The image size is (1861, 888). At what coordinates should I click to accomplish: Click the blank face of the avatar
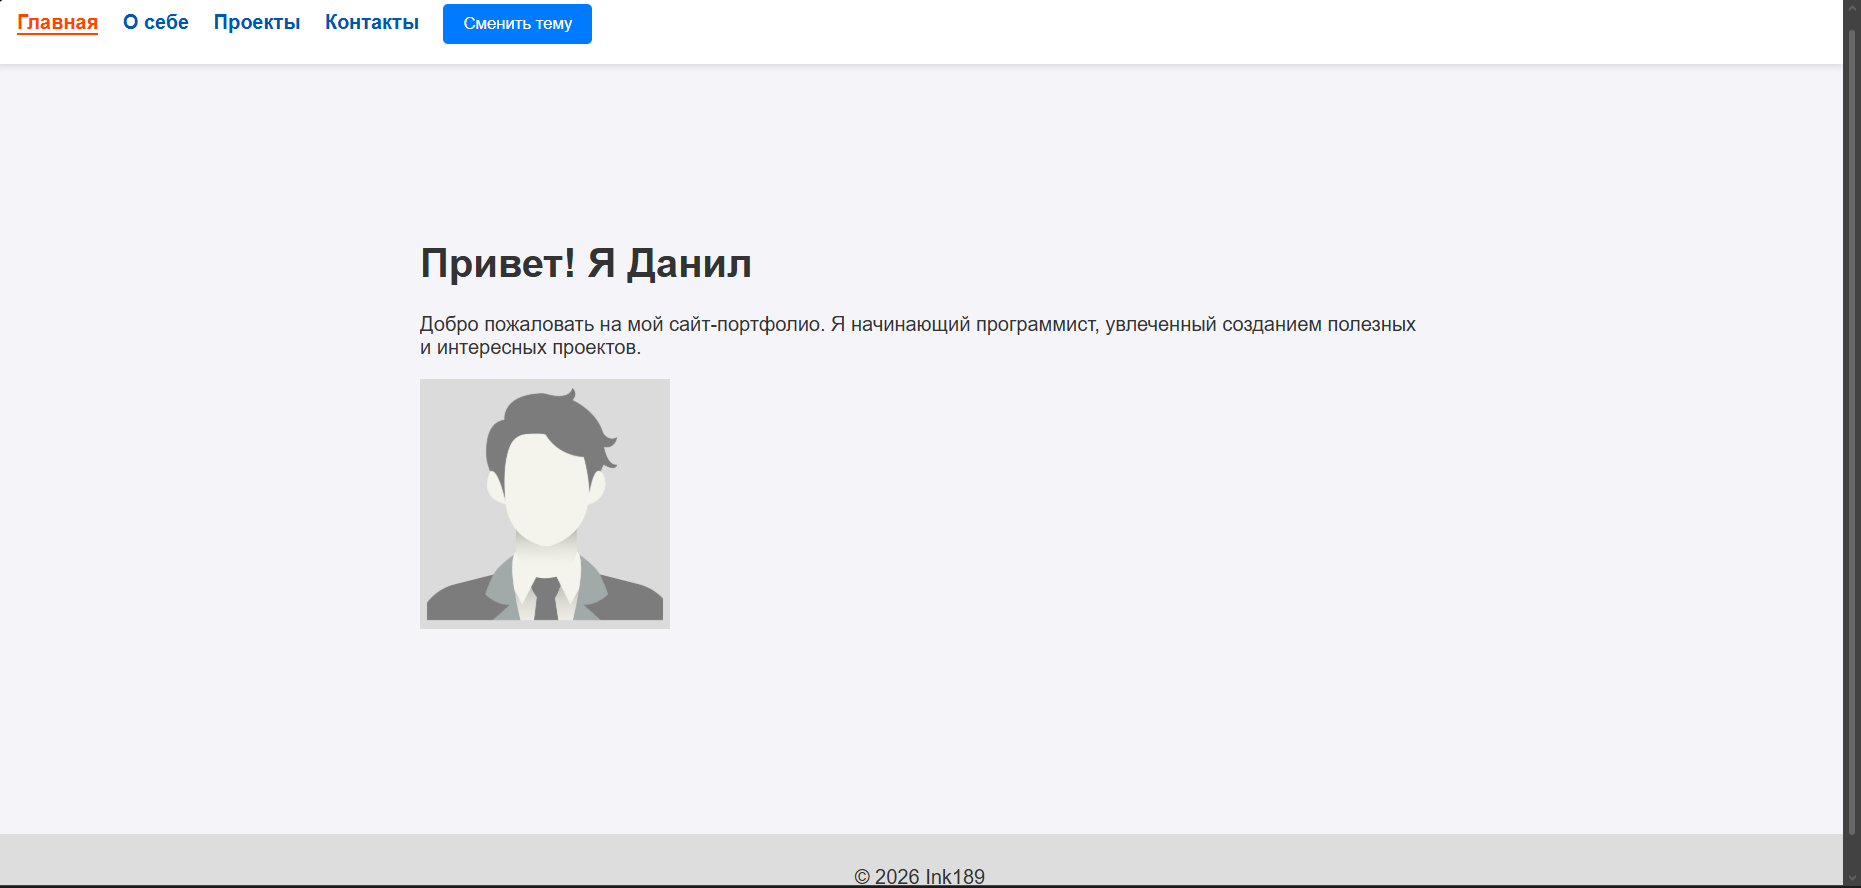[544, 490]
